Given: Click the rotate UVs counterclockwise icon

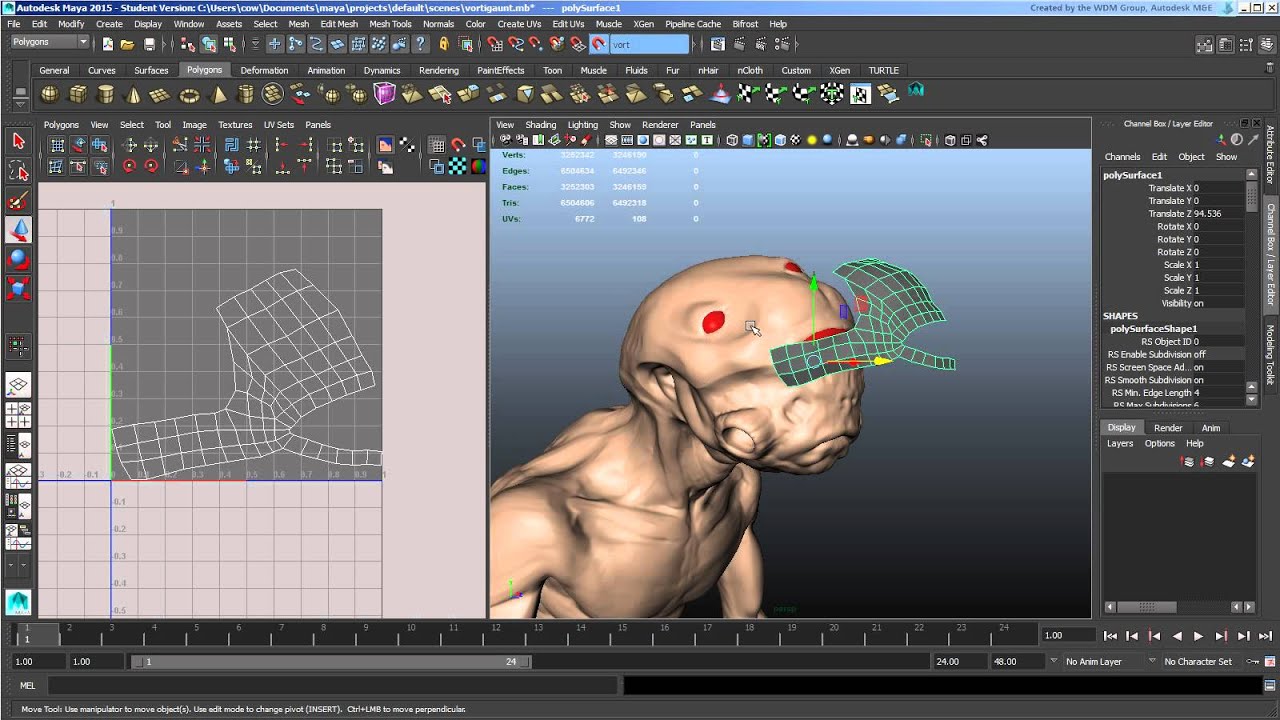Looking at the screenshot, I should click(129, 167).
